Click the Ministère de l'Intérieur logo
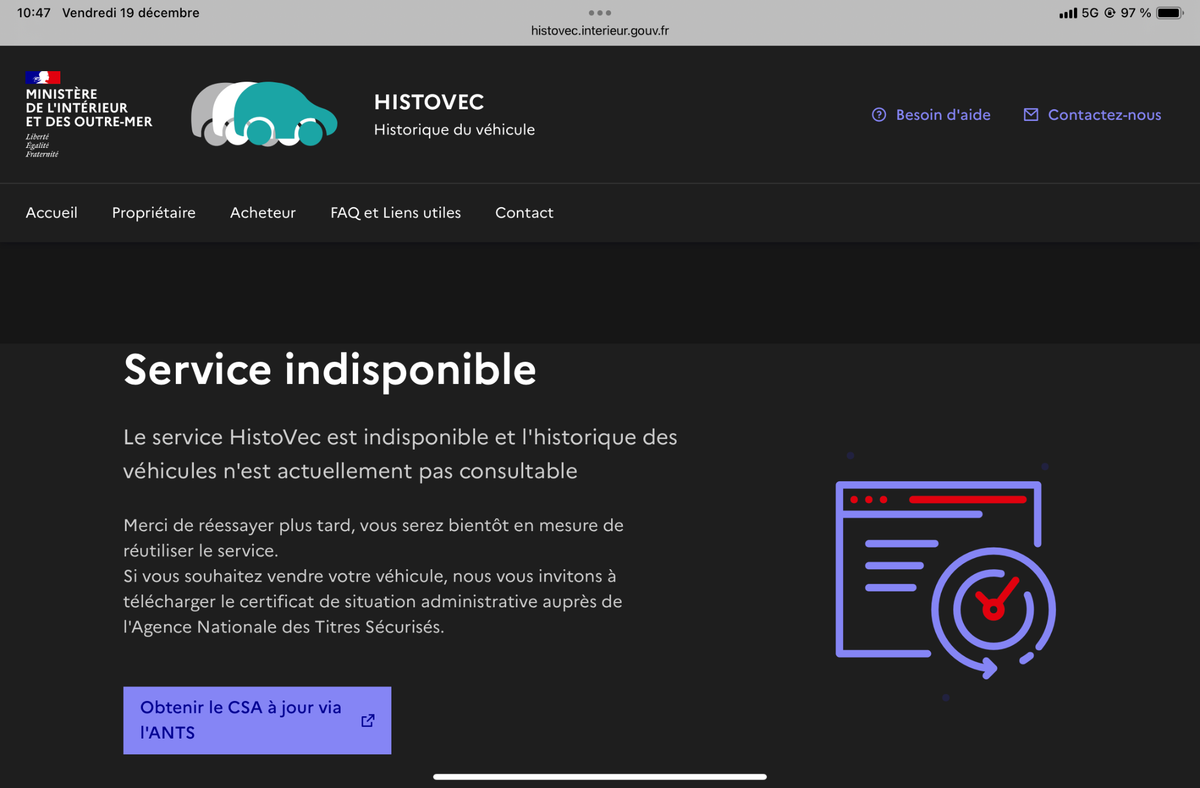1200x788 pixels. 88,114
